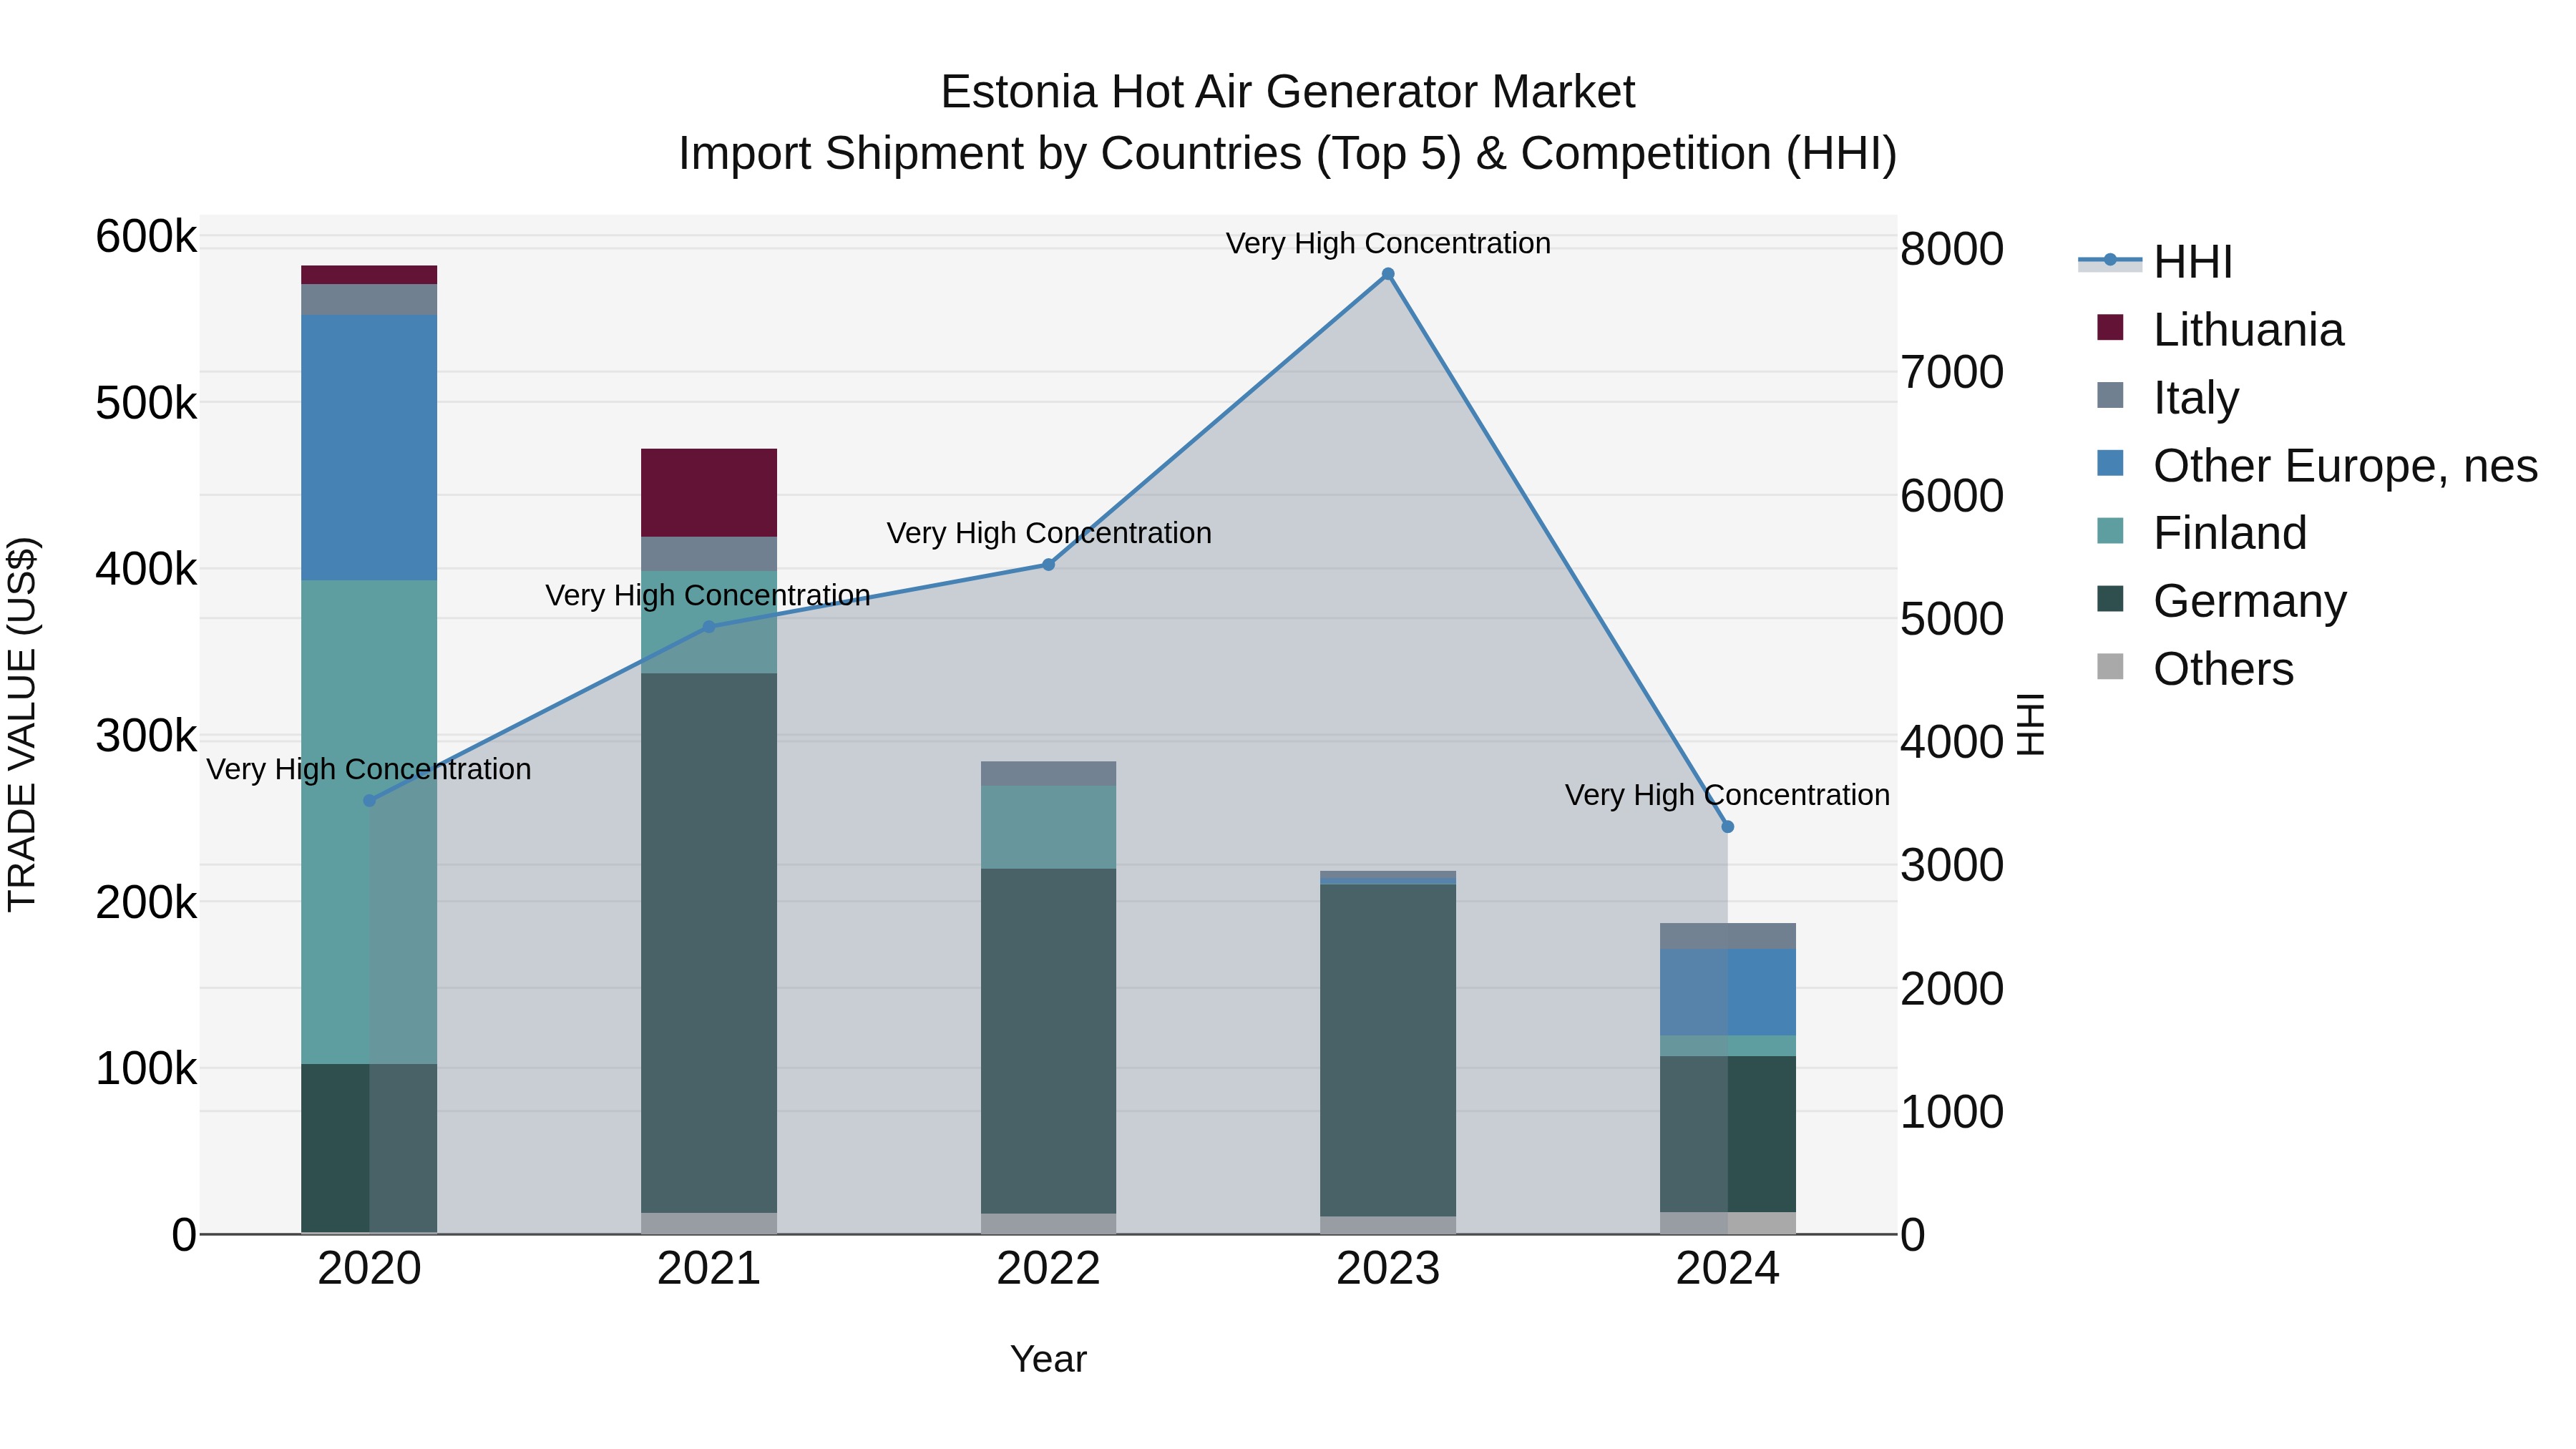This screenshot has height=1449, width=2576.
Task: Click the Year x-axis title
Action: (x=1048, y=1359)
